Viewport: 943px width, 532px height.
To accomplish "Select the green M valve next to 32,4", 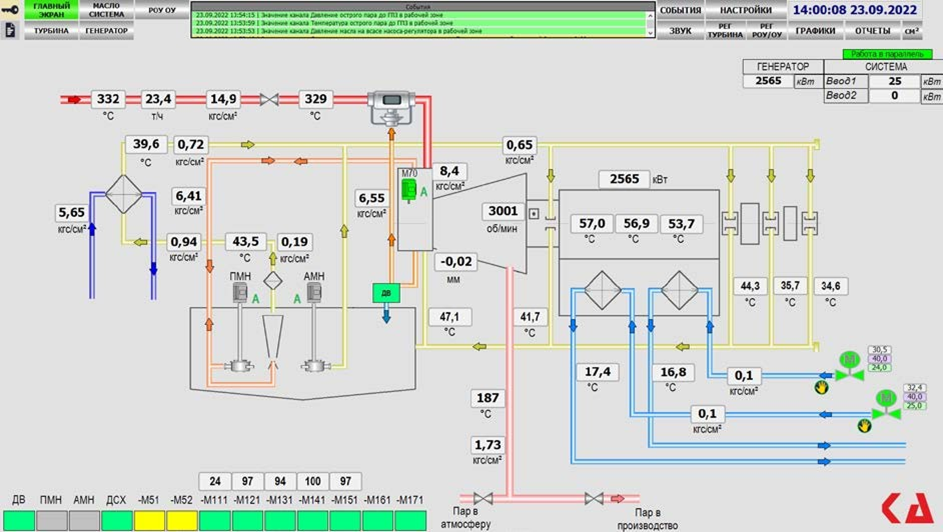I will 886,405.
